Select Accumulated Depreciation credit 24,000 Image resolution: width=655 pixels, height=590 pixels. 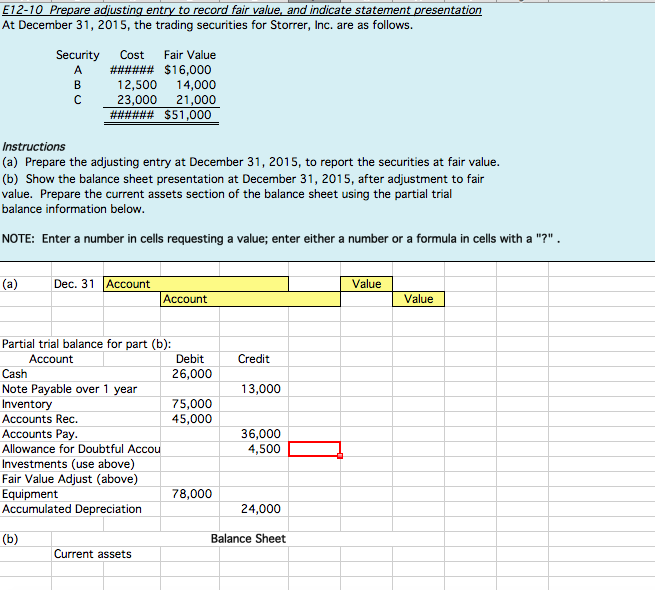click(261, 509)
